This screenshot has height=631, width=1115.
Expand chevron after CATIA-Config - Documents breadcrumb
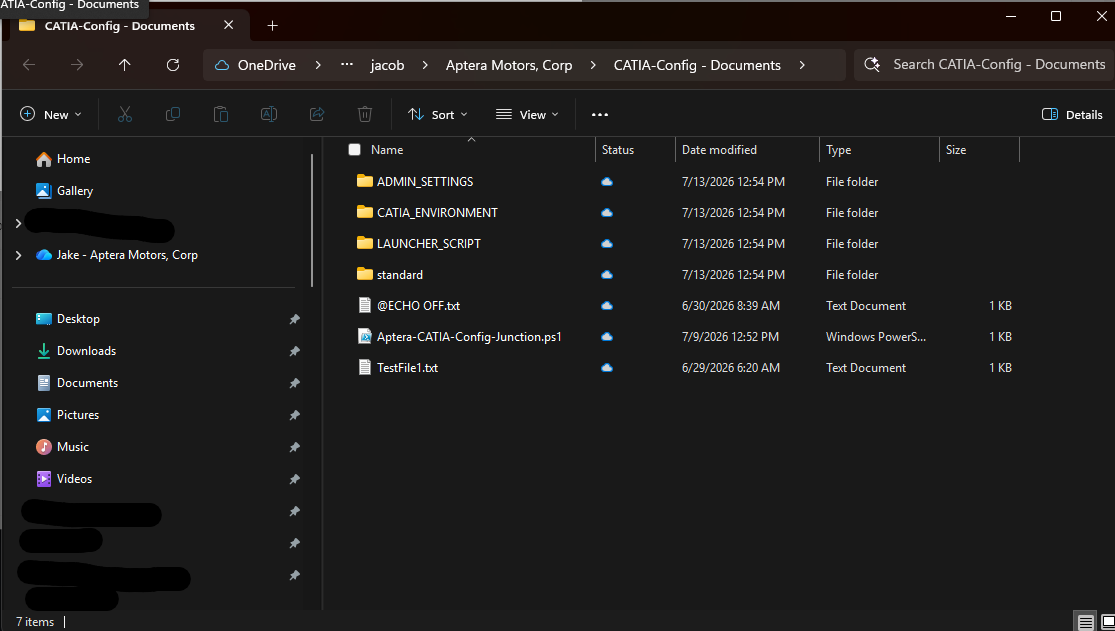click(x=802, y=65)
